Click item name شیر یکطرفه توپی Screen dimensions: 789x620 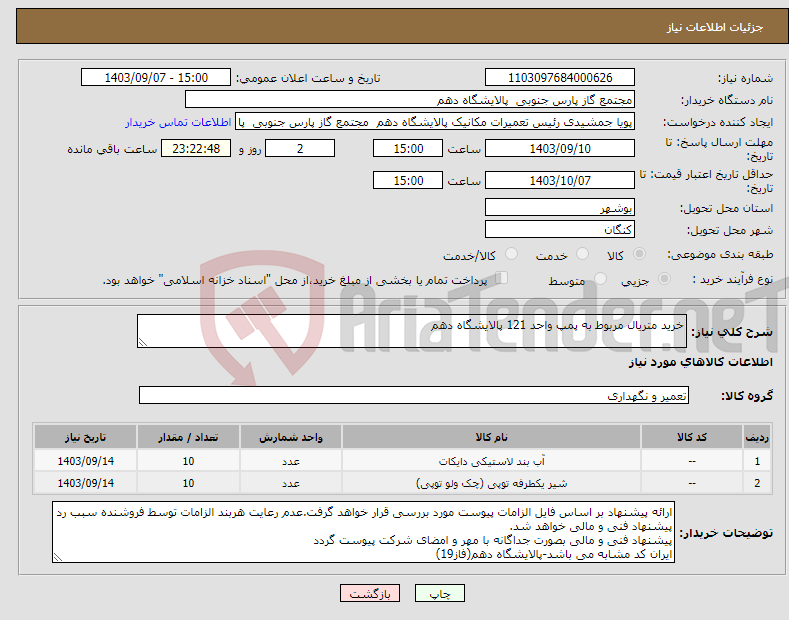coord(492,483)
